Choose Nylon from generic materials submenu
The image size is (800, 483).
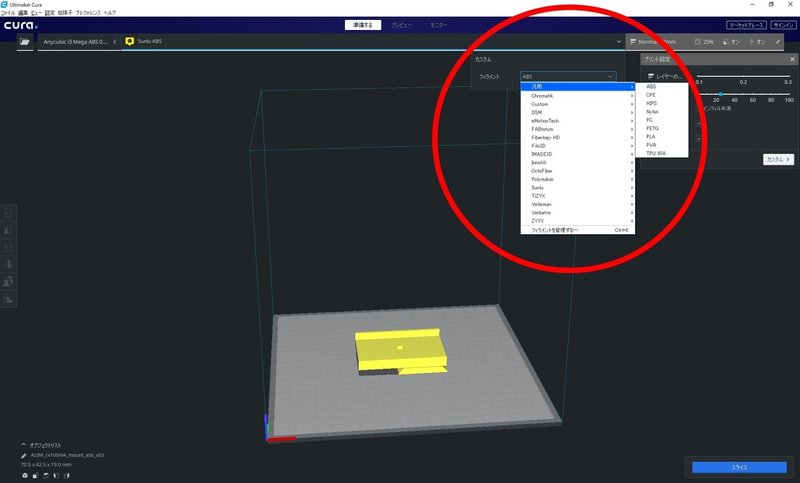662,112
